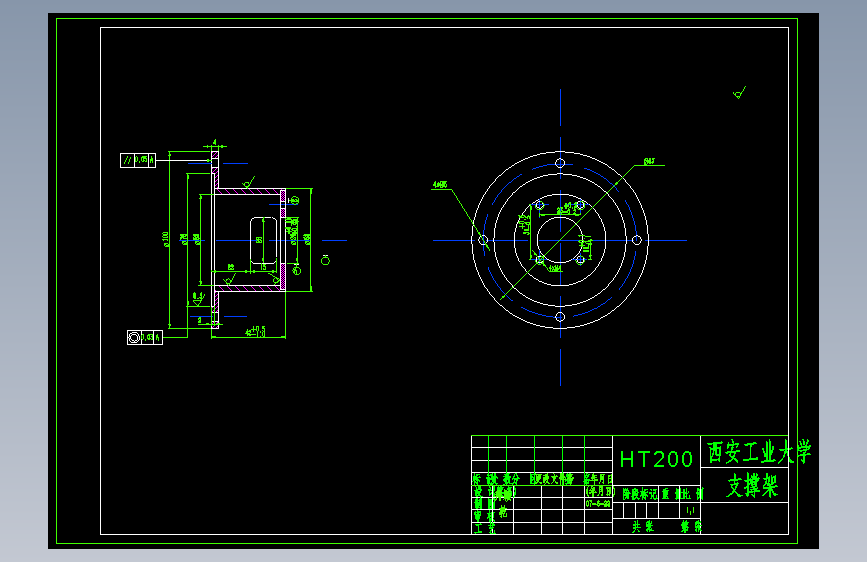Select the 支撑架 part name text

pos(753,486)
